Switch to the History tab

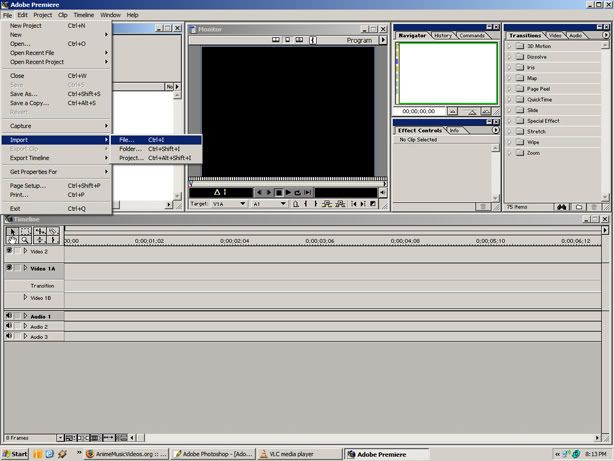coord(443,35)
